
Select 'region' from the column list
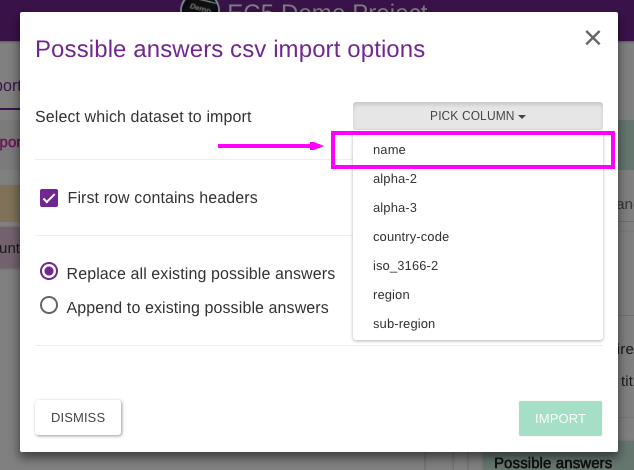click(391, 295)
